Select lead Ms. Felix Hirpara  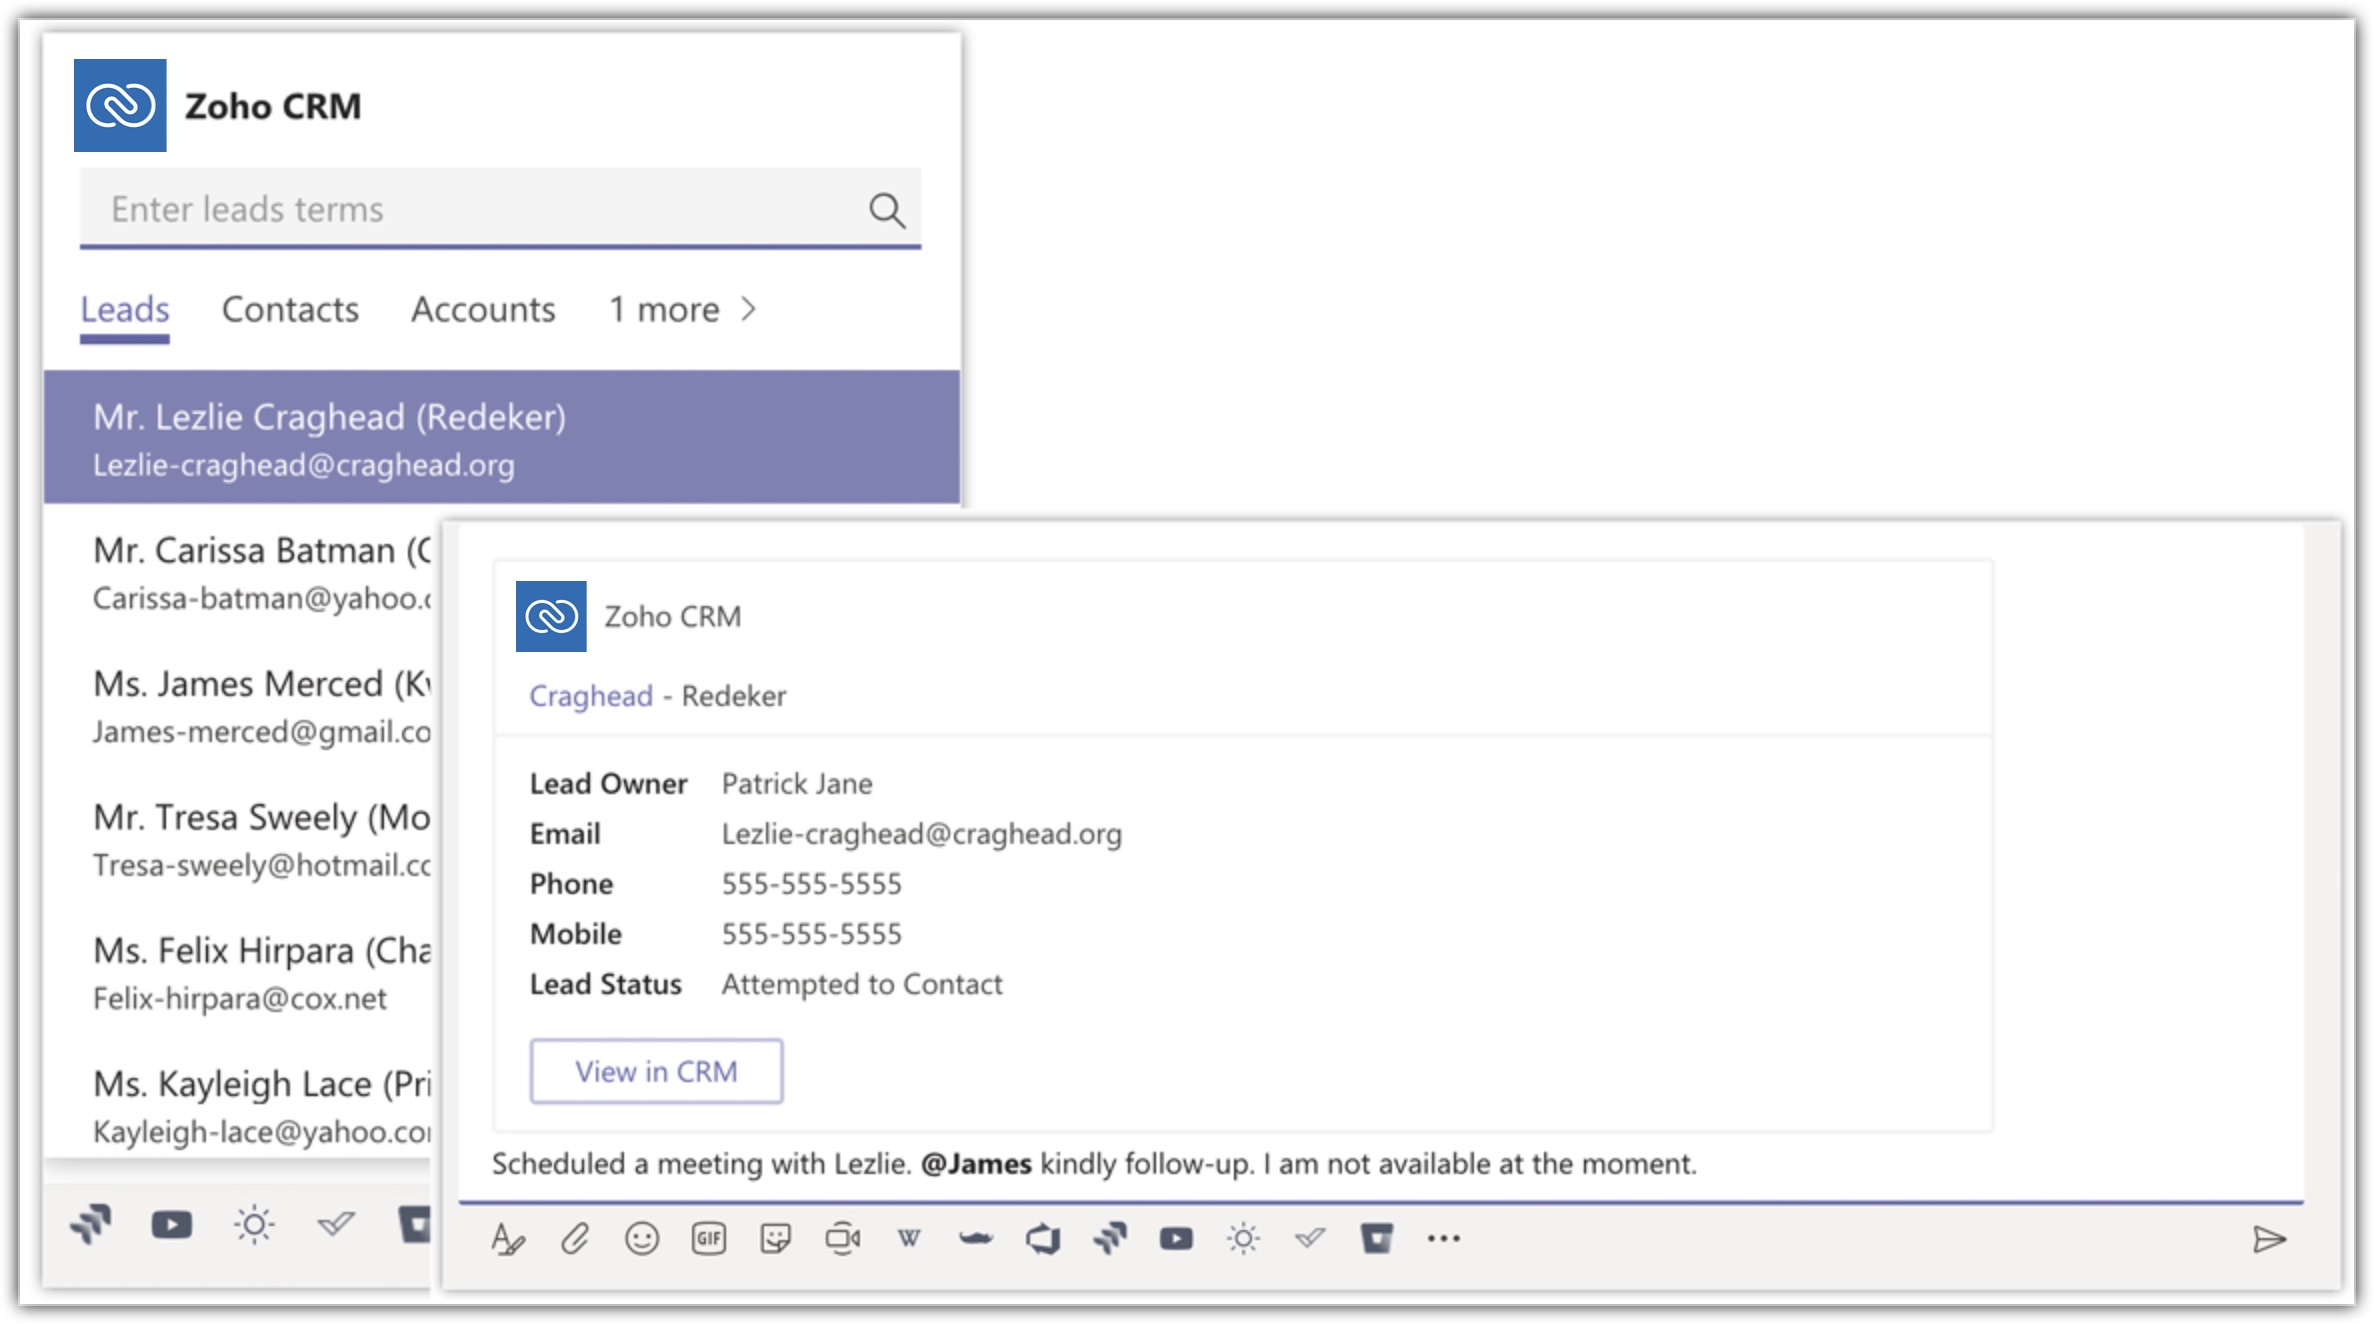pos(237,972)
